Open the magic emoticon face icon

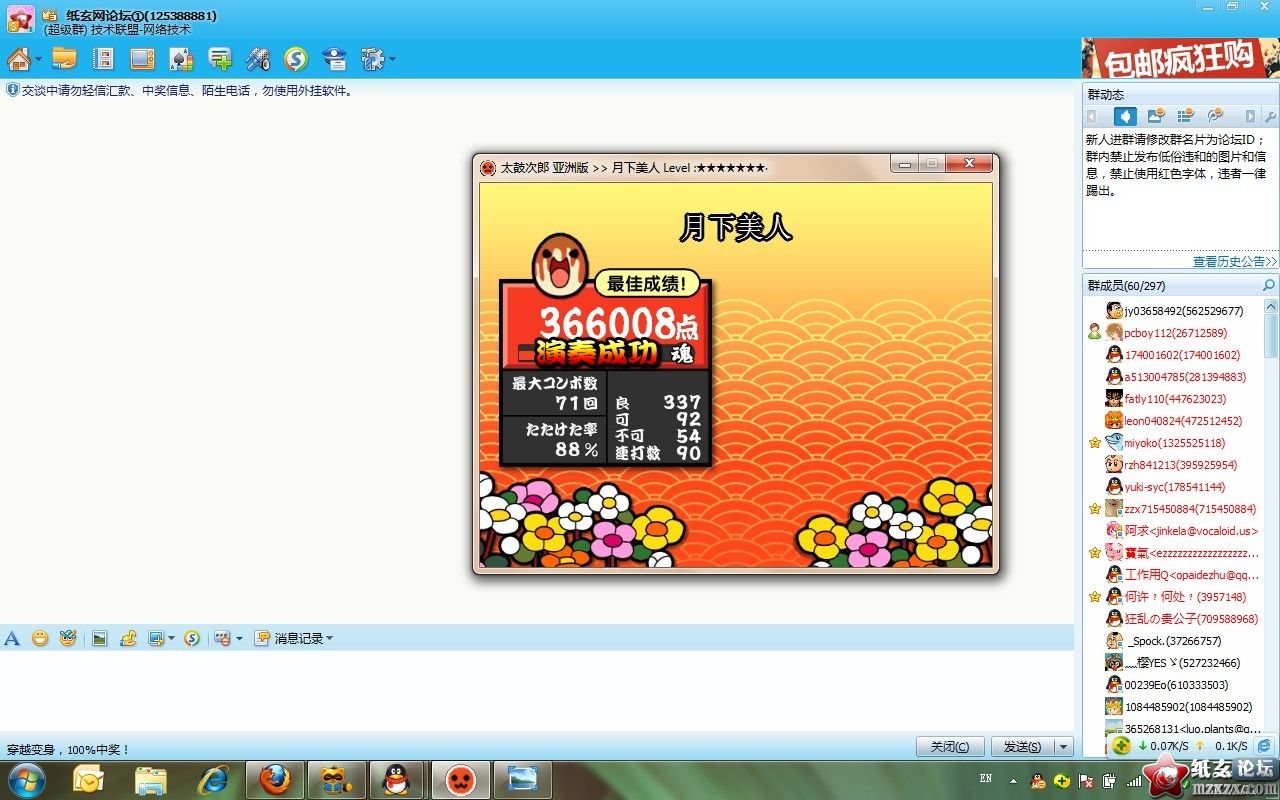coord(68,638)
